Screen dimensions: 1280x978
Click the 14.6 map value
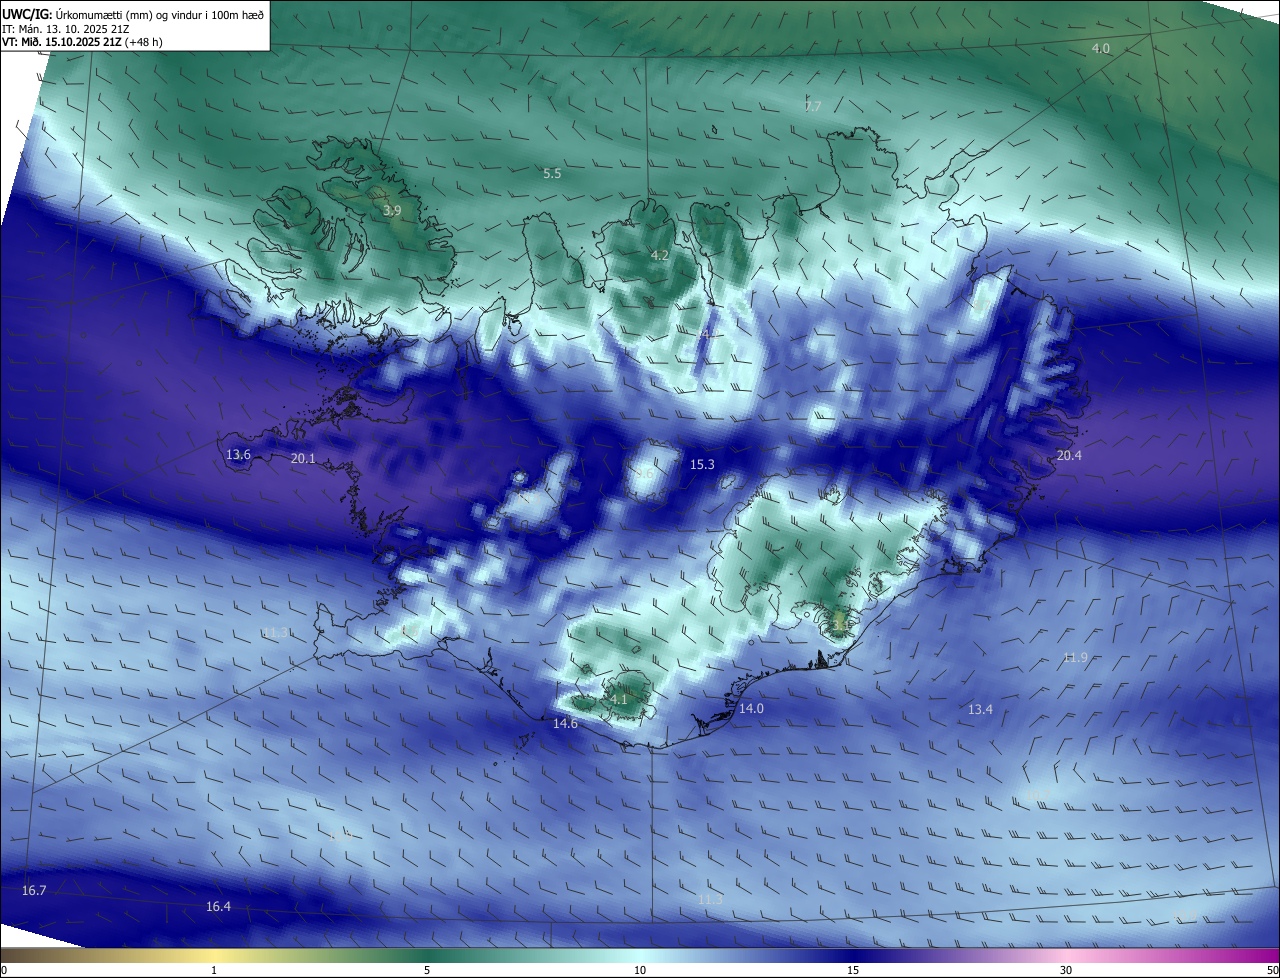coord(566,723)
